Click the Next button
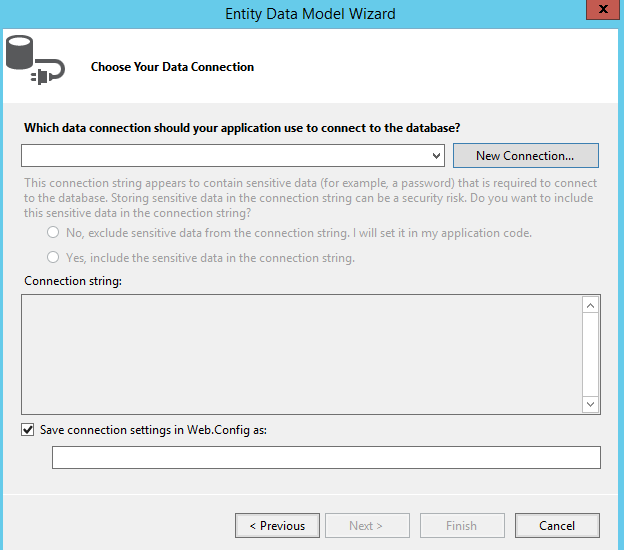This screenshot has height=550, width=624. (x=367, y=525)
